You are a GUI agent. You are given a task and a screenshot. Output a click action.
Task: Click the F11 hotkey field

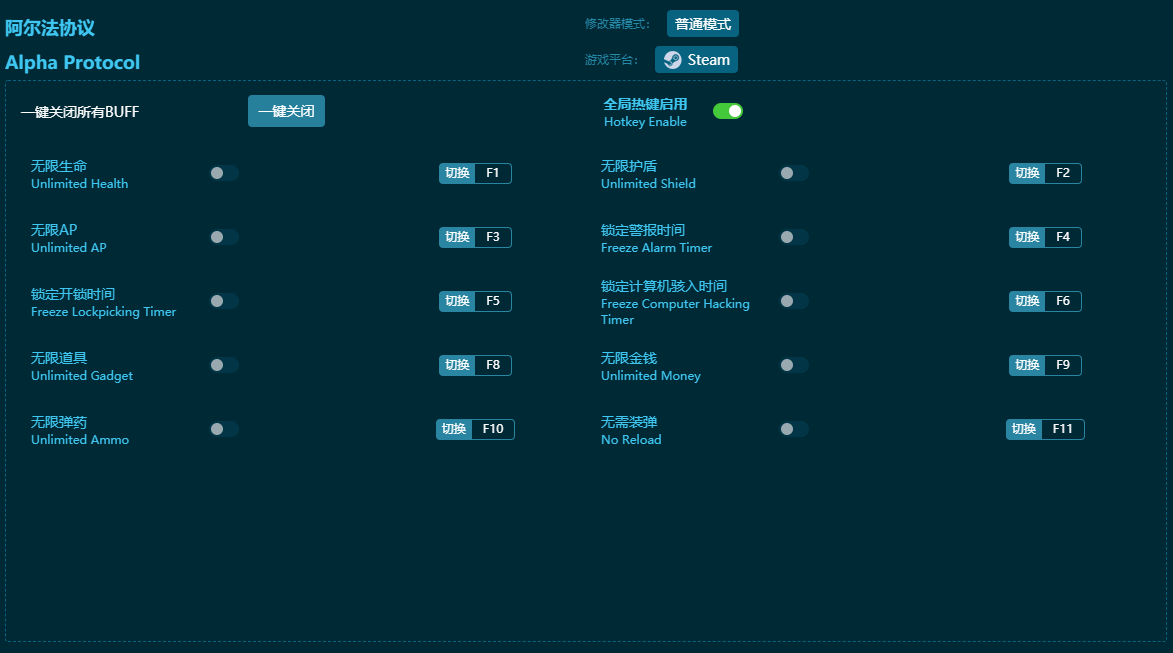1063,429
